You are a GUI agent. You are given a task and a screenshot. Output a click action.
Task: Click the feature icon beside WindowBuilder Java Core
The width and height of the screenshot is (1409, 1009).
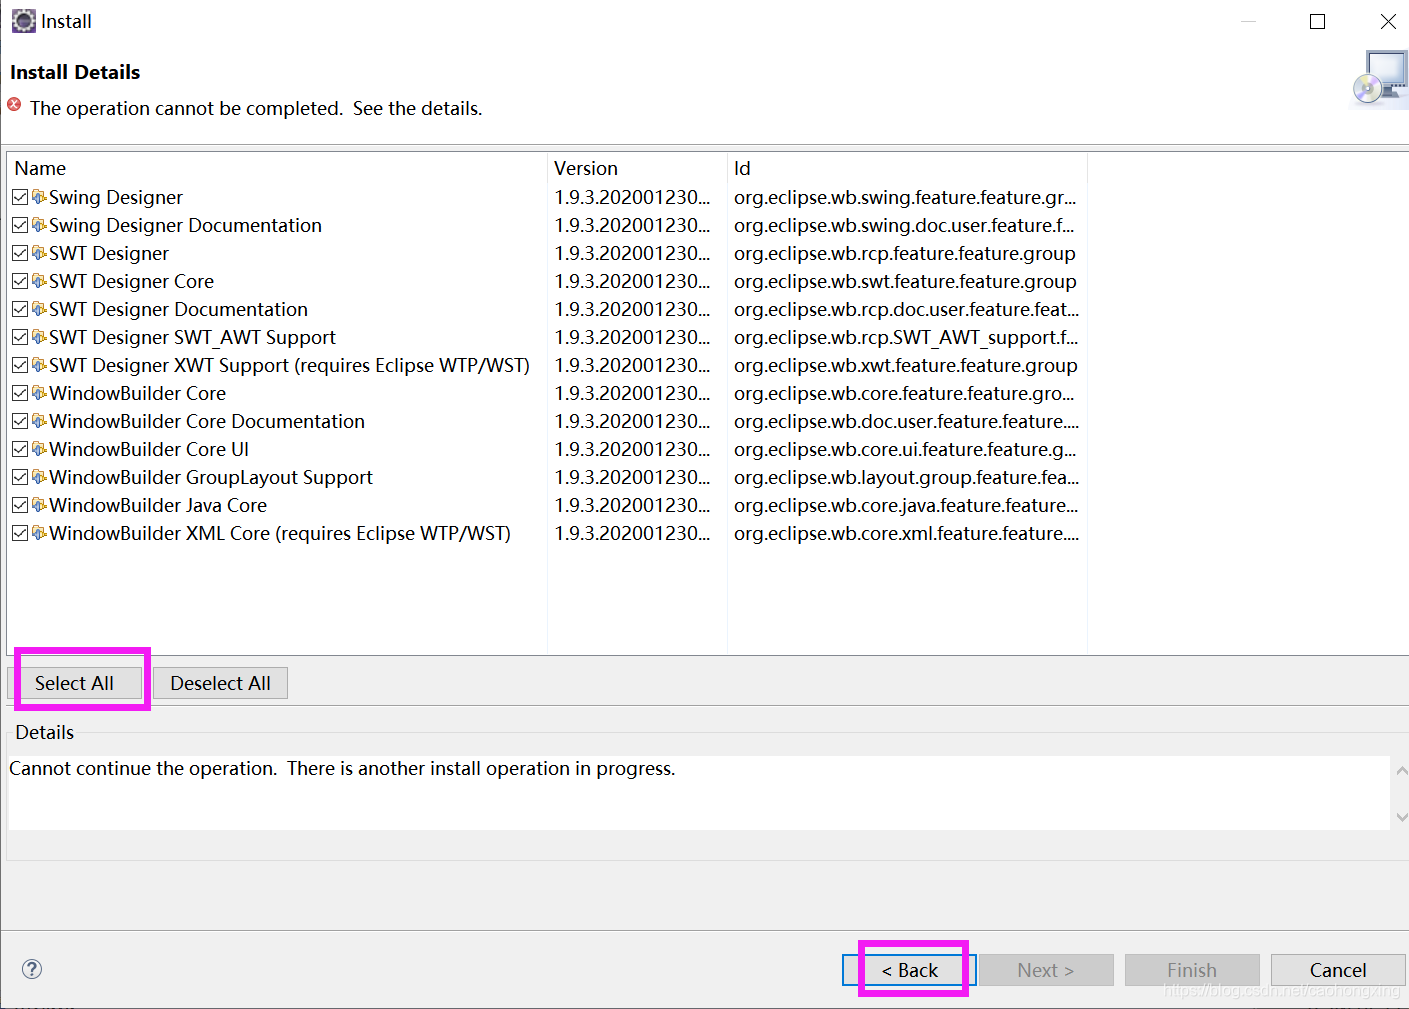click(x=39, y=505)
